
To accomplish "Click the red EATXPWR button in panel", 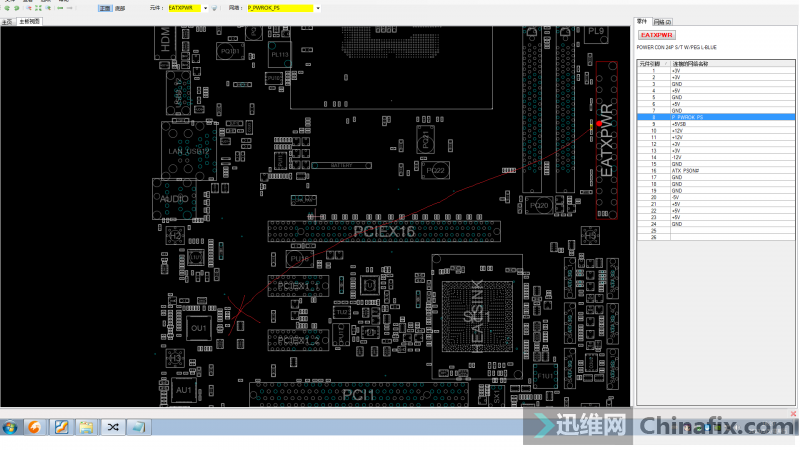I will (657, 35).
